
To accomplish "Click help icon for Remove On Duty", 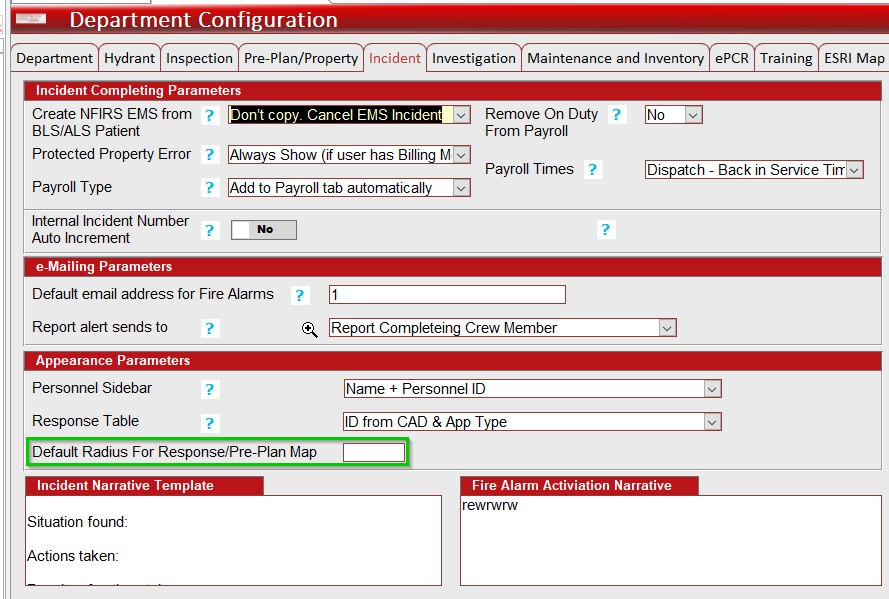I will [x=616, y=116].
